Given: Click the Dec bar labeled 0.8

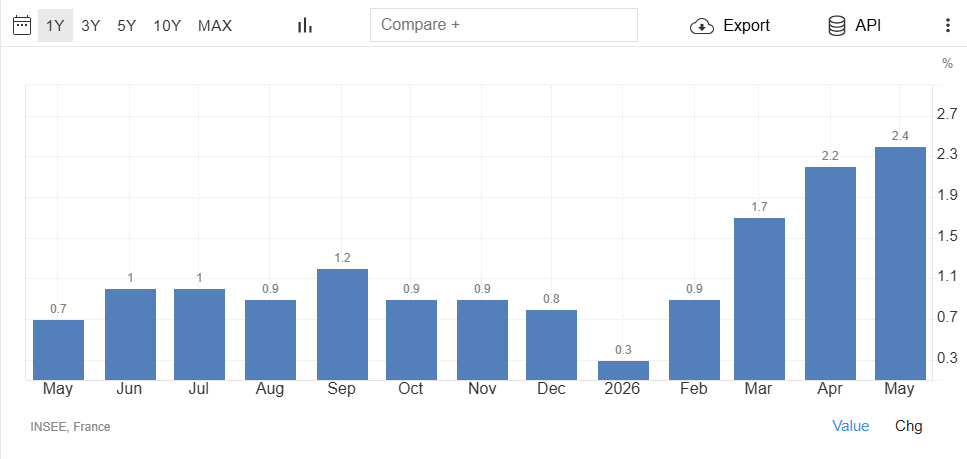Looking at the screenshot, I should pos(551,345).
